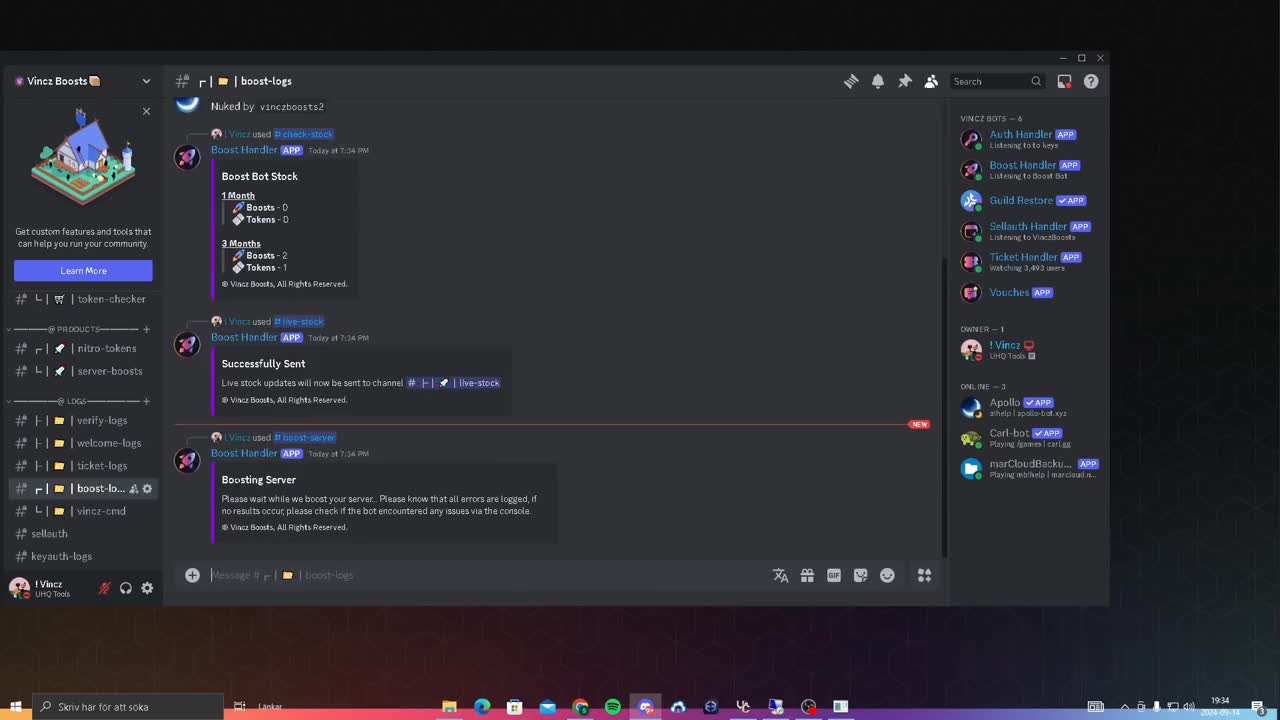This screenshot has width=1280, height=720.
Task: Open the GIF picker
Action: point(833,575)
